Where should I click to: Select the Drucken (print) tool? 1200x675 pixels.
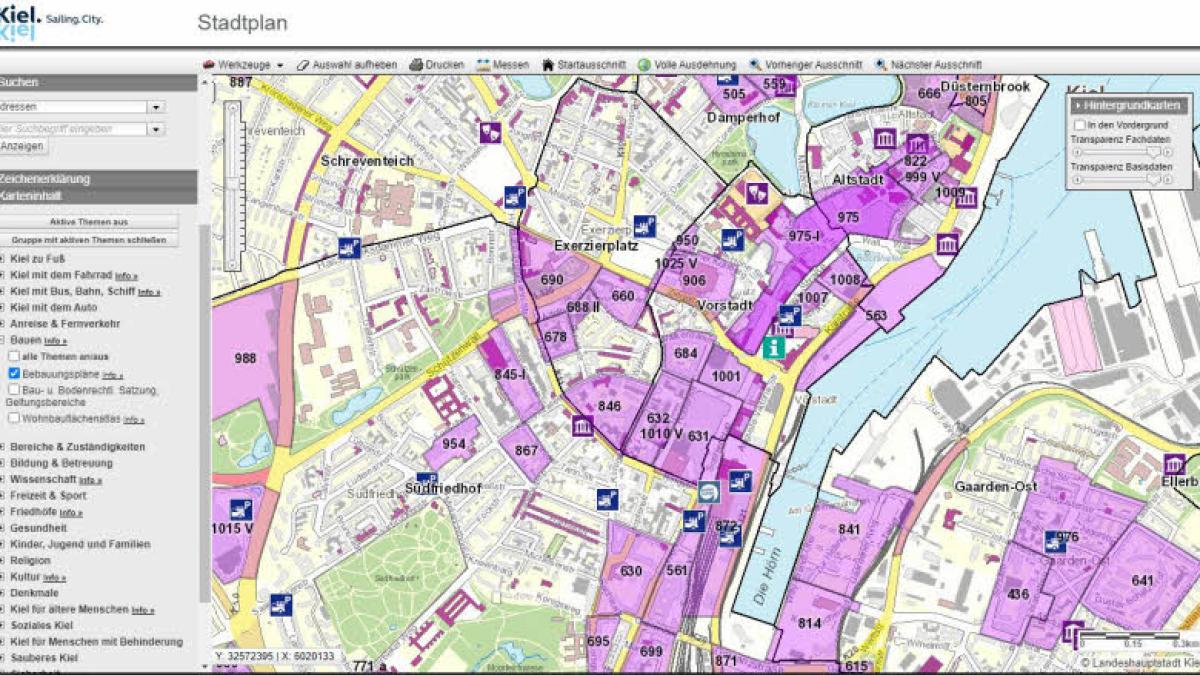438,63
